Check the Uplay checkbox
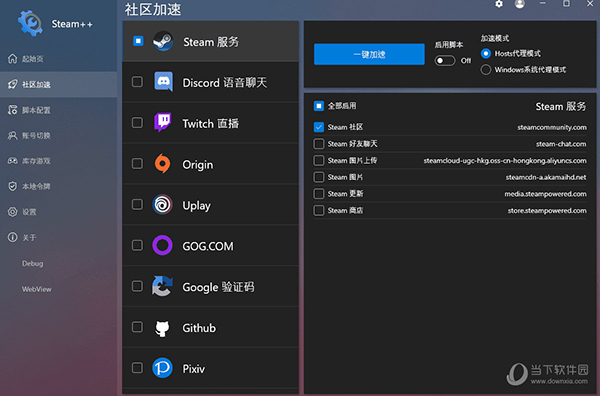The width and height of the screenshot is (600, 396). 137,204
